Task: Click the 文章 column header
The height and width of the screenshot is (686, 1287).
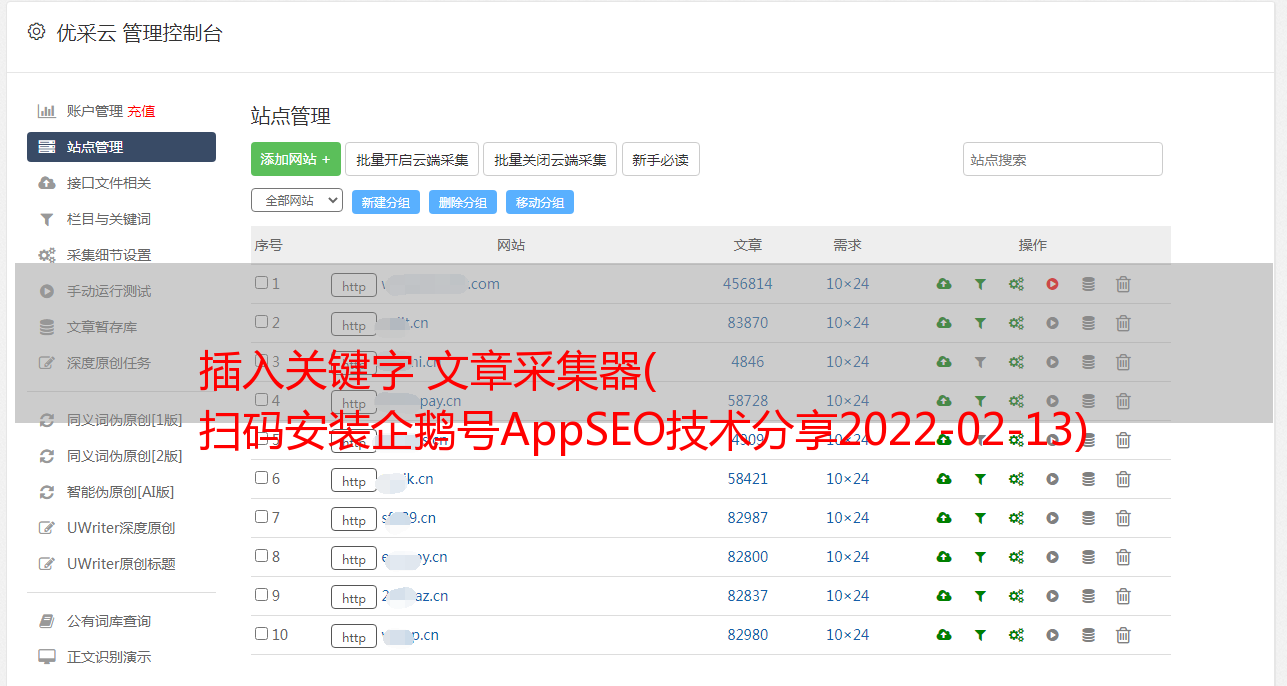Action: tap(748, 245)
